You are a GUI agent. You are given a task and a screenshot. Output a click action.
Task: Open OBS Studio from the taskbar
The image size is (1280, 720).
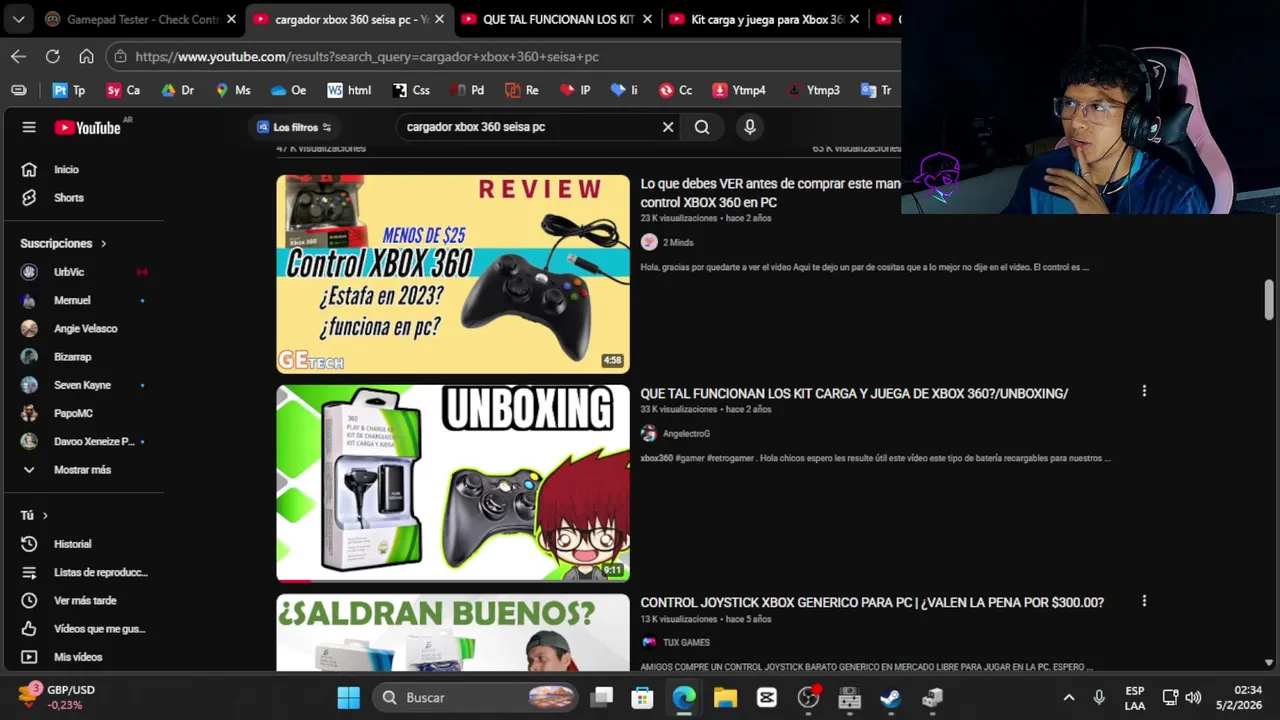pyautogui.click(x=808, y=697)
